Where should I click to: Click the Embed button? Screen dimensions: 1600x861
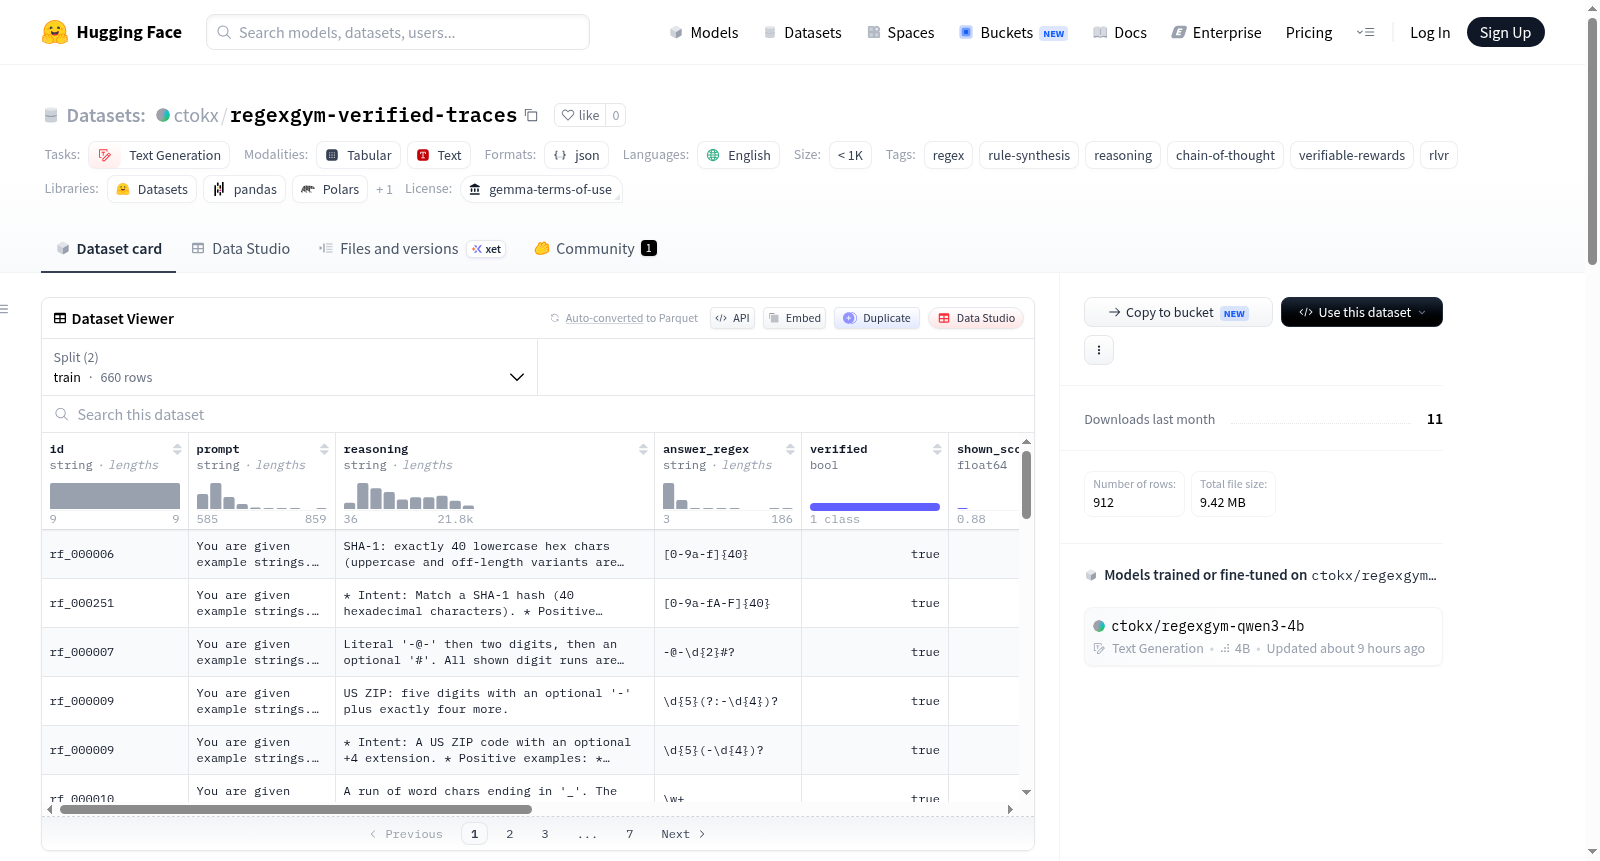click(794, 318)
